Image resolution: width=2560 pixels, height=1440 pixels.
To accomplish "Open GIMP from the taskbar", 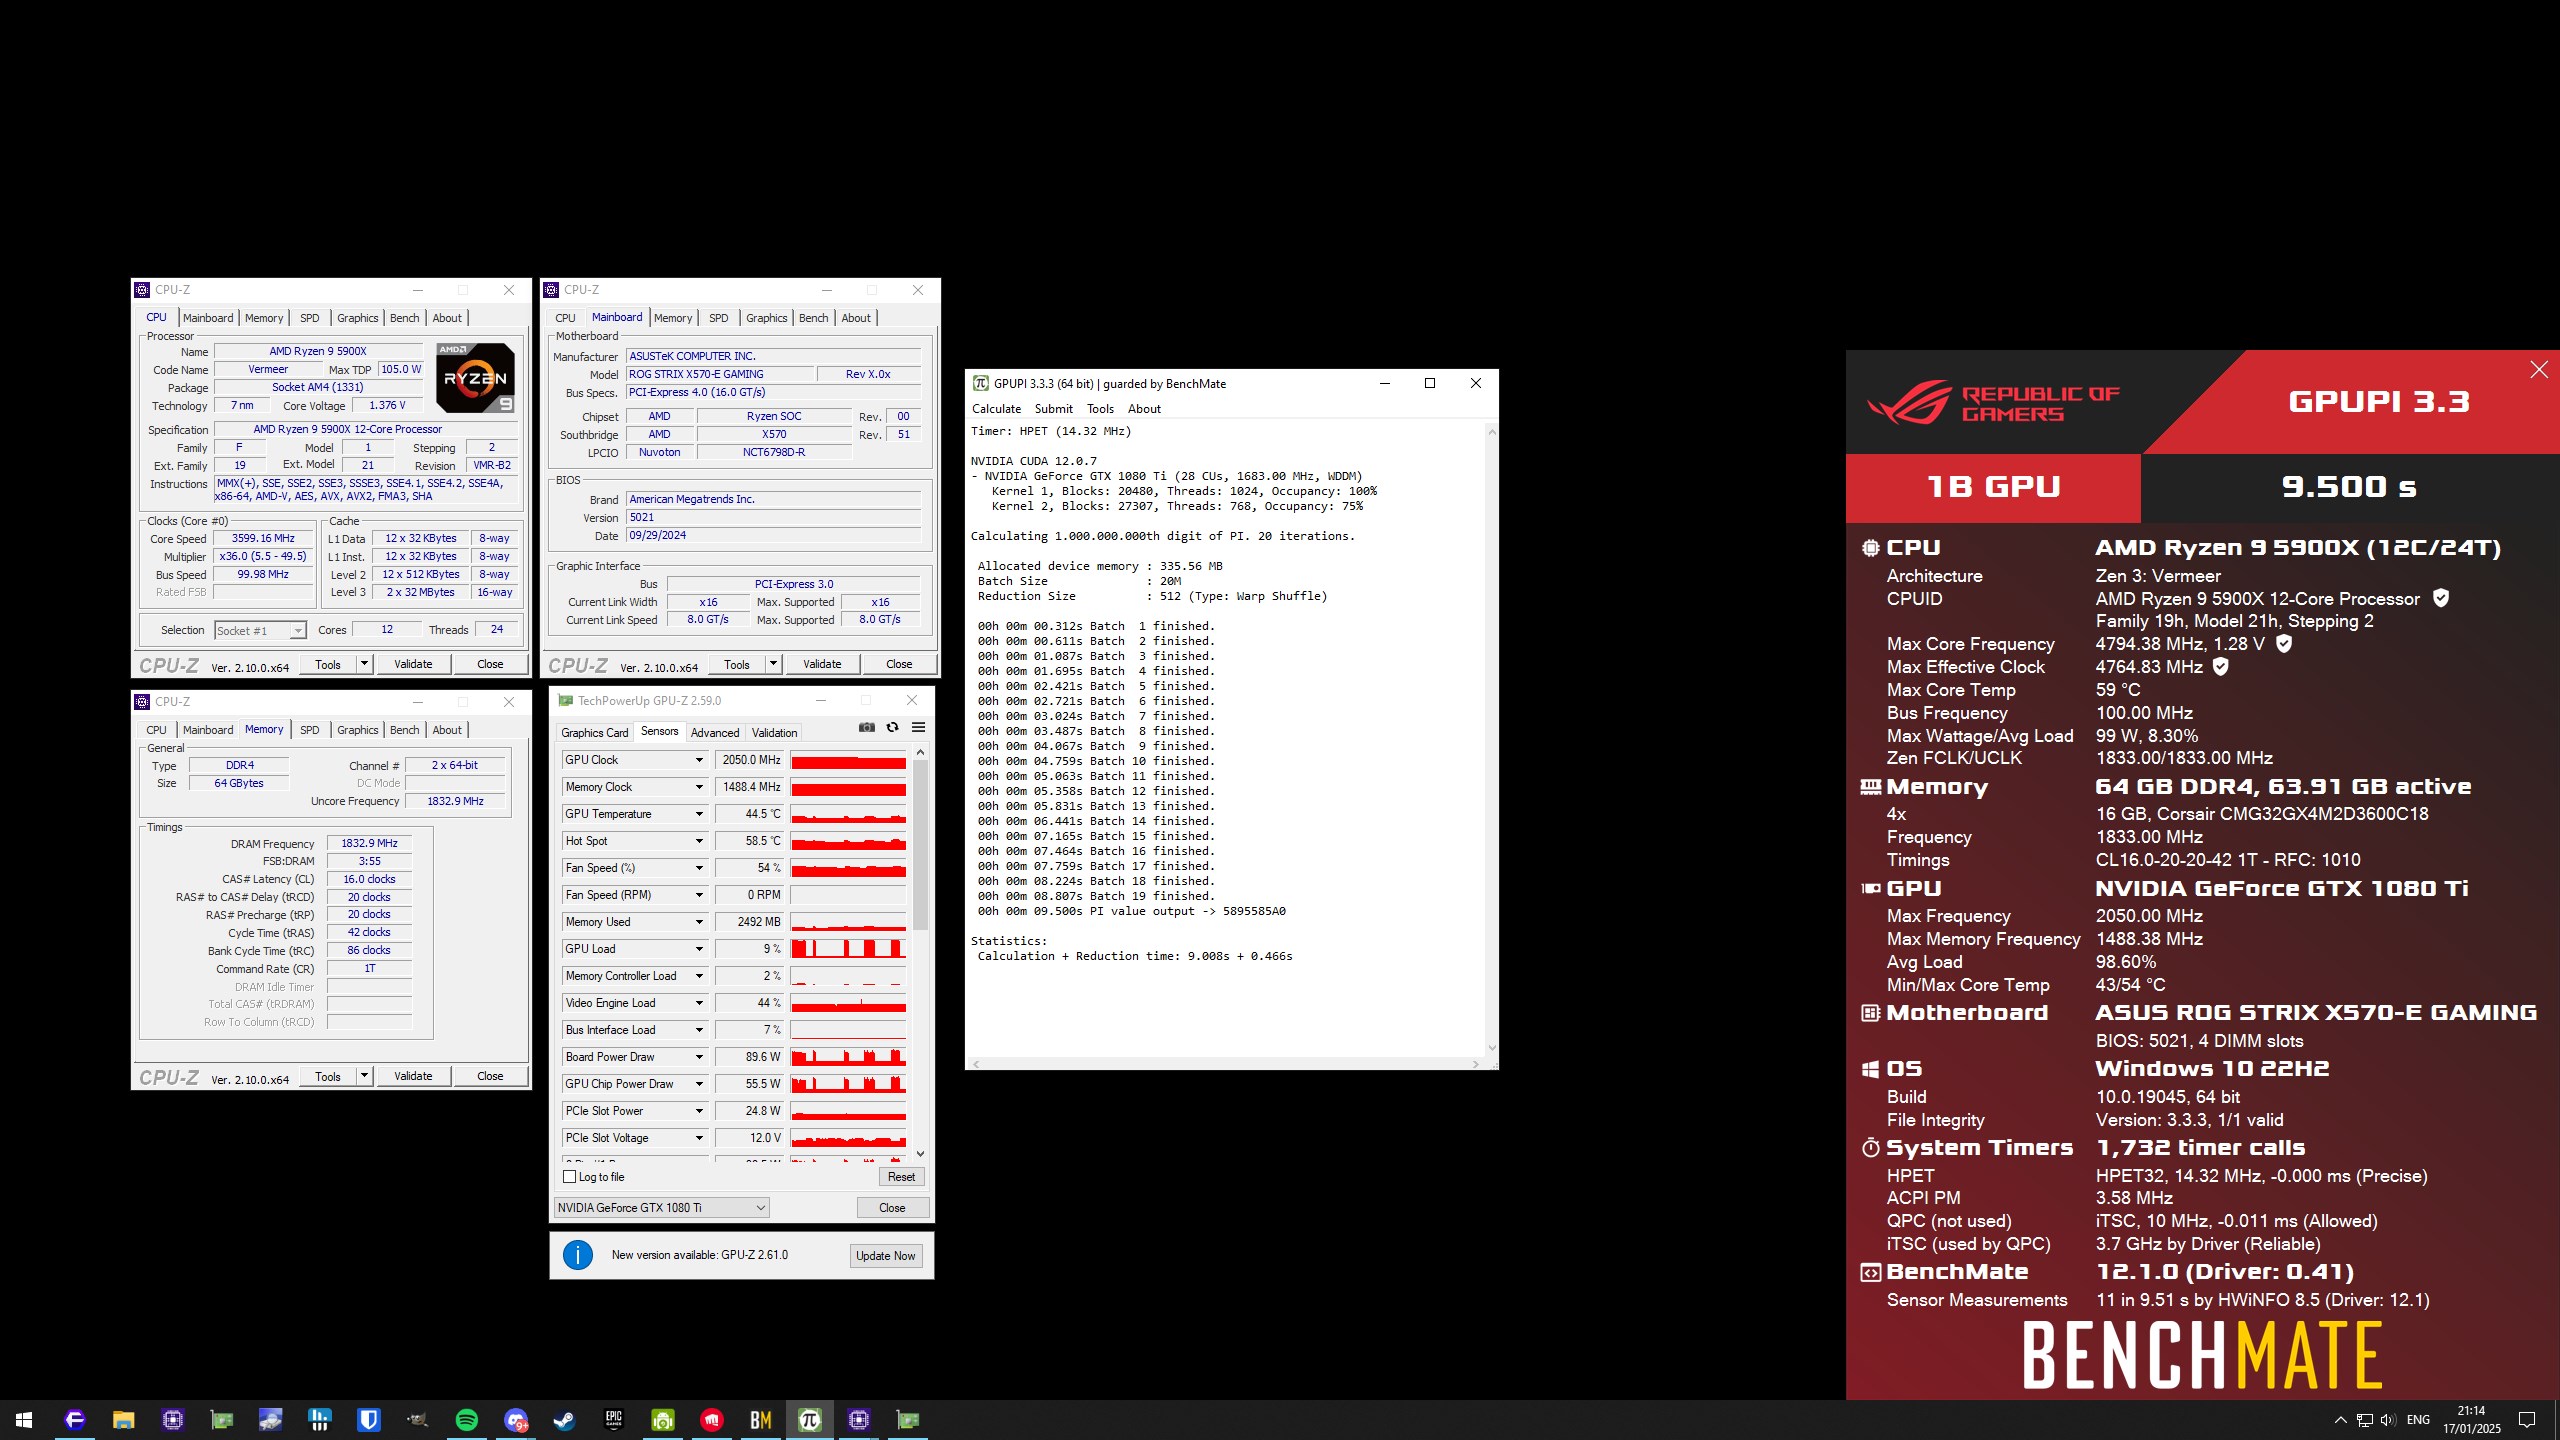I will [417, 1420].
